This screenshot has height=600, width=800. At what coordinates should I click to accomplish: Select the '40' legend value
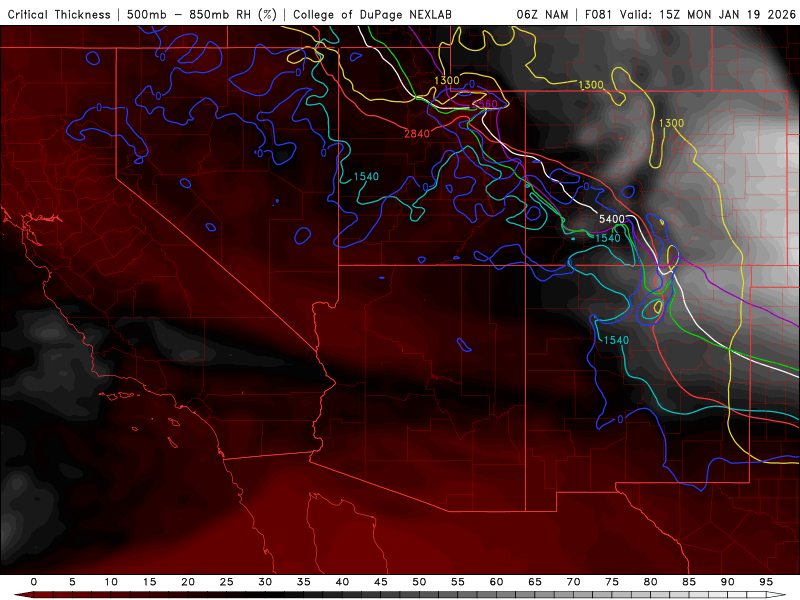[342, 582]
